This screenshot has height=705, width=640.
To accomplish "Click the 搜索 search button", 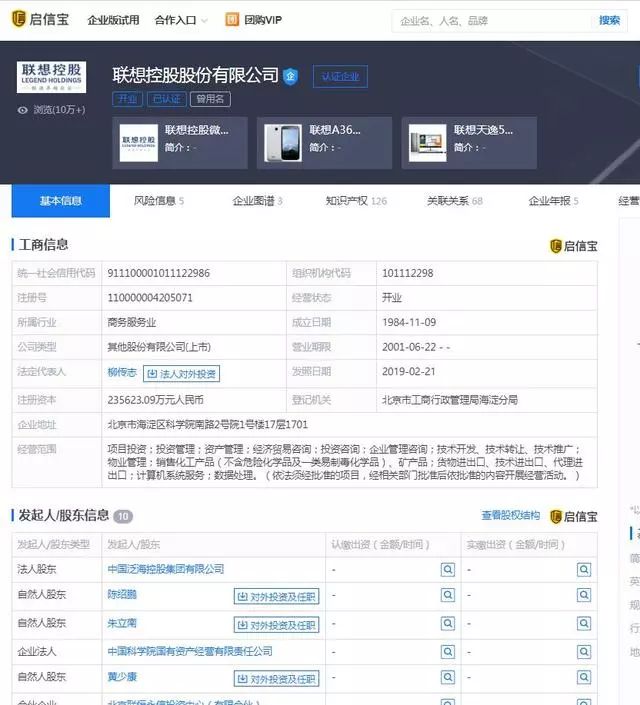I will coord(609,21).
